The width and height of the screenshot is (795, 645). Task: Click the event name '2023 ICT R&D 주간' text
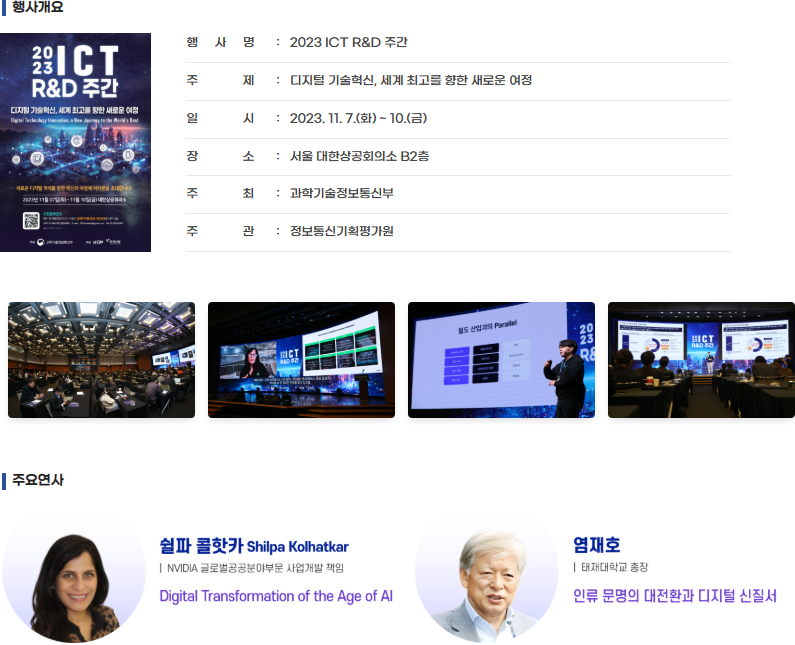[348, 43]
